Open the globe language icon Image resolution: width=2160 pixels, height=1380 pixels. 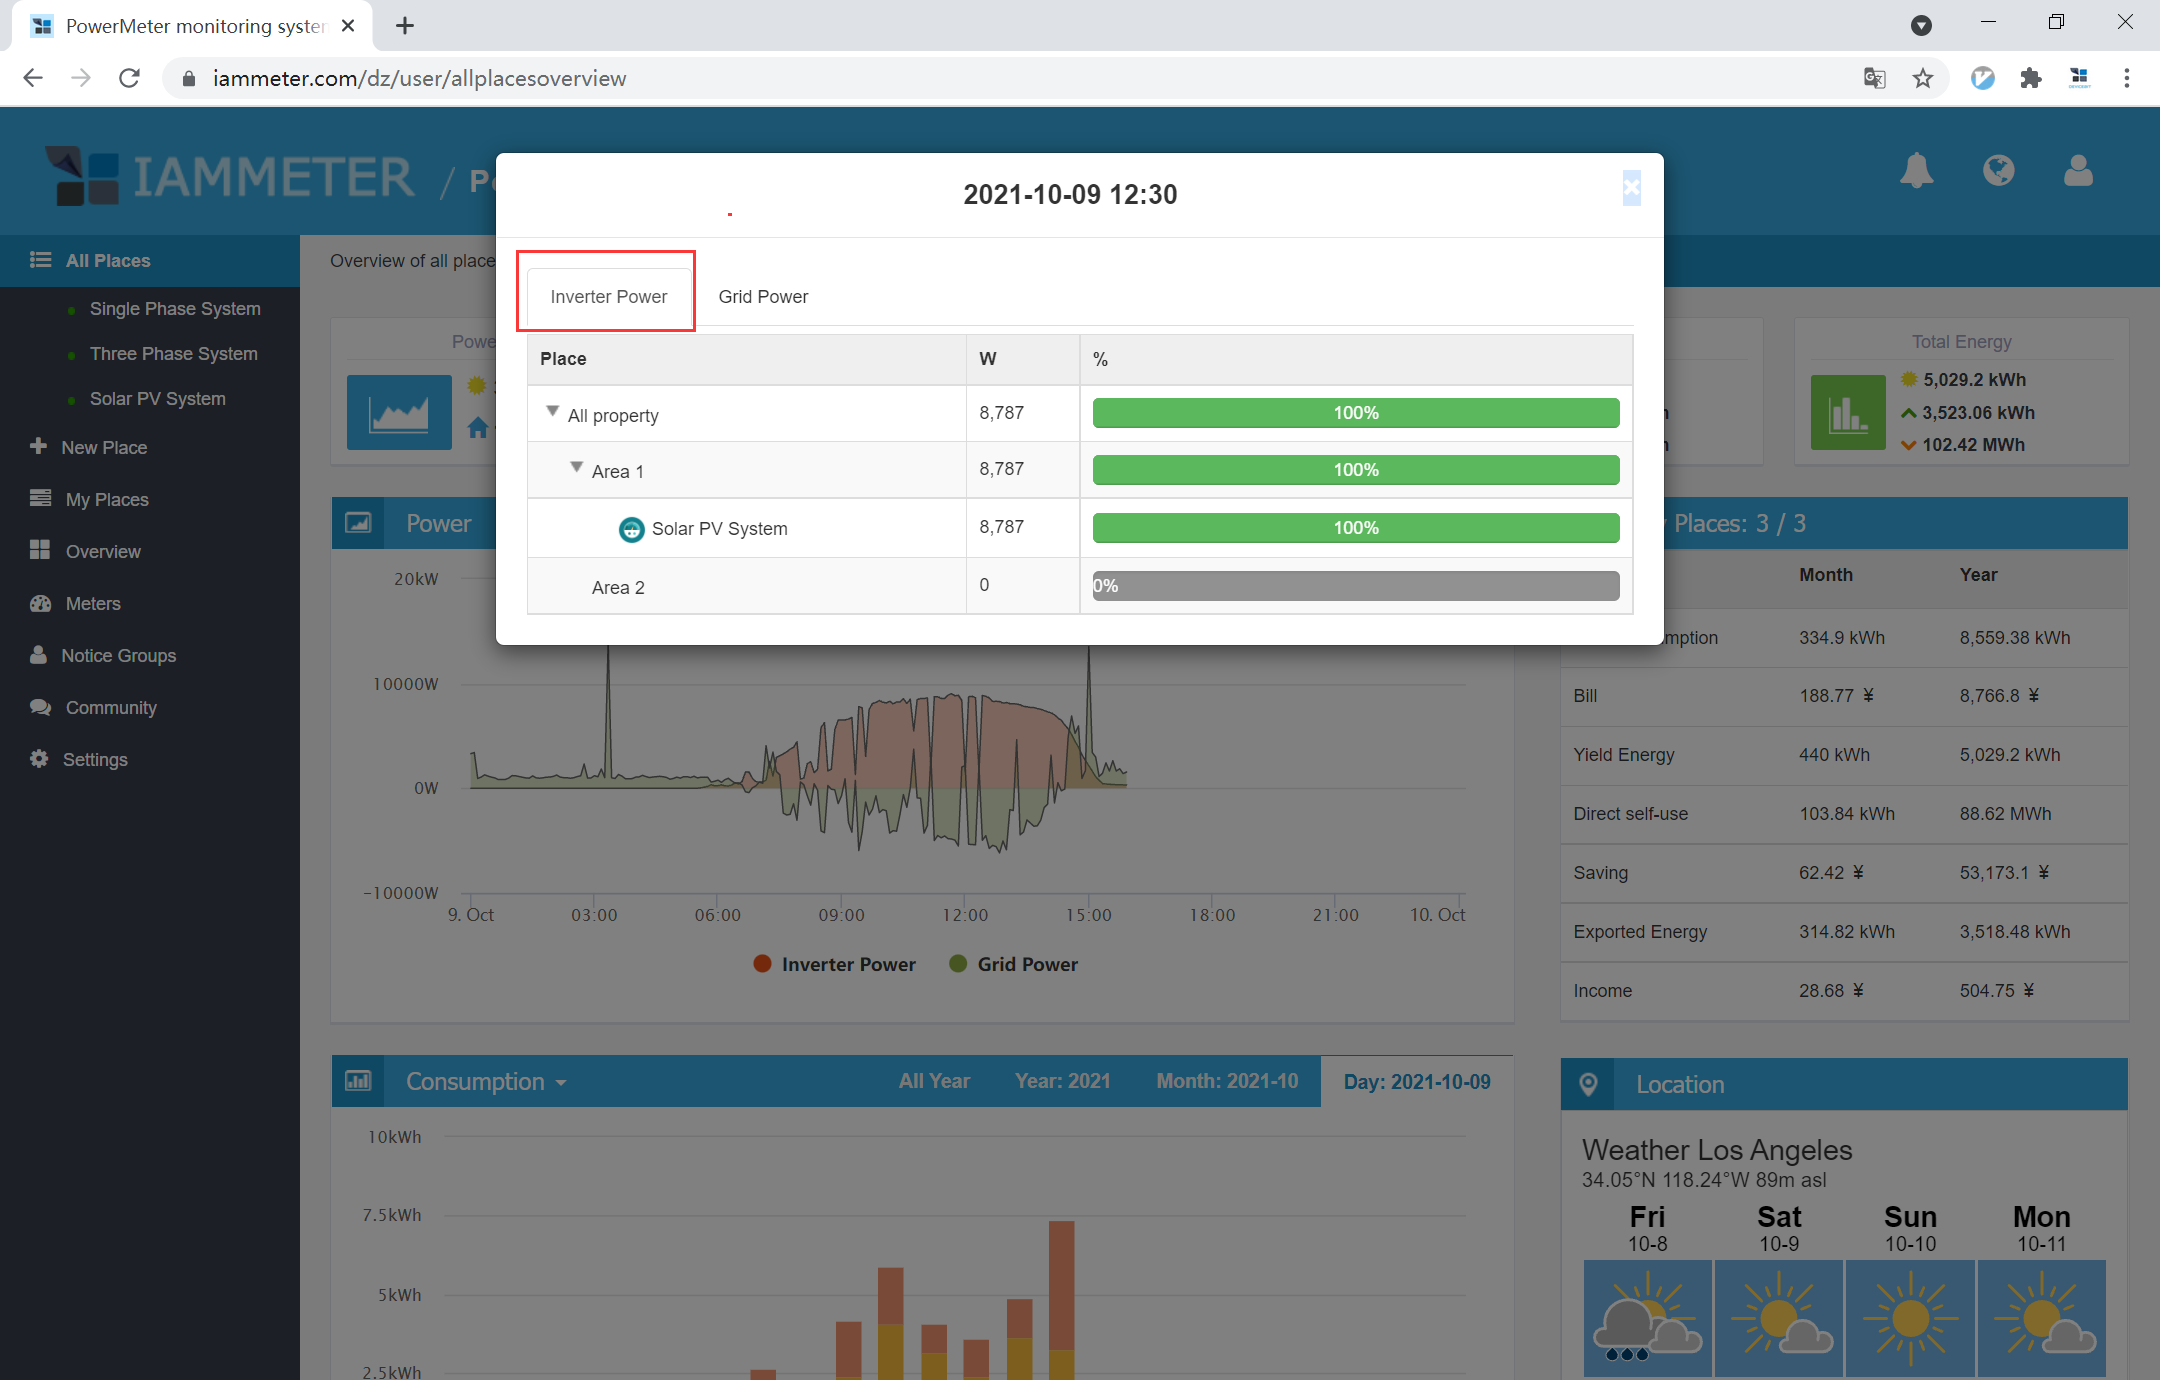(x=1998, y=171)
